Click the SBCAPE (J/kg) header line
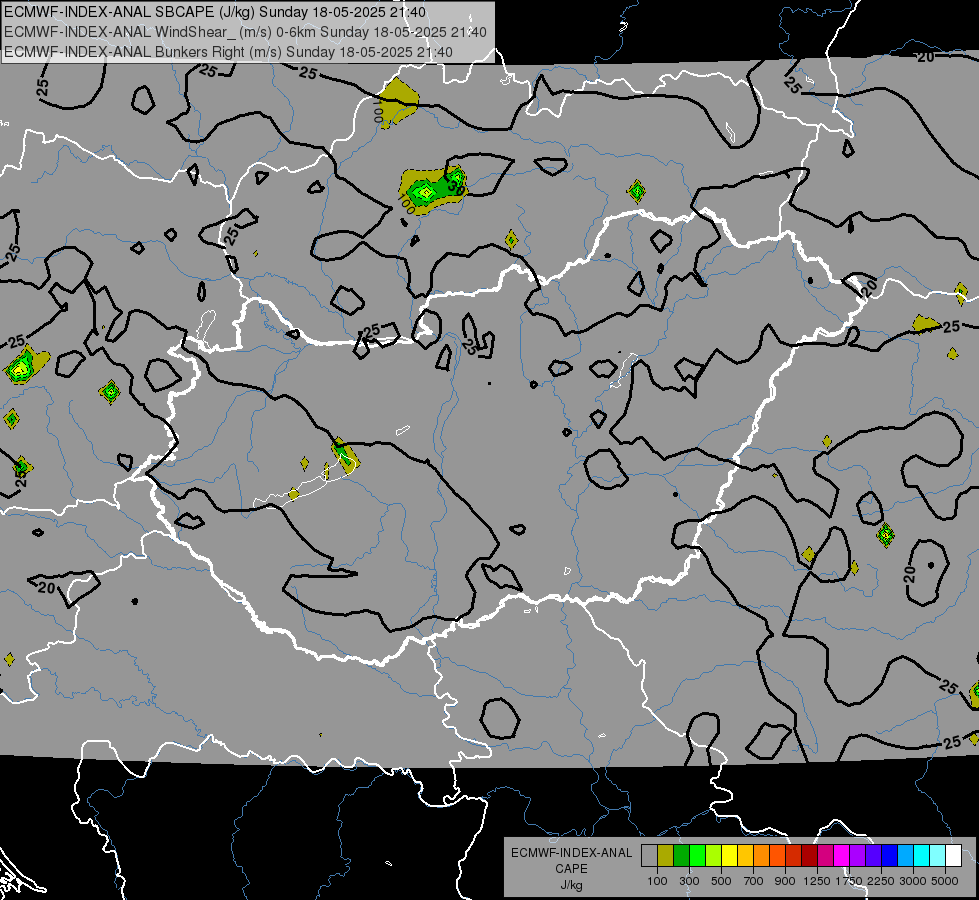The height and width of the screenshot is (900, 979). [215, 12]
